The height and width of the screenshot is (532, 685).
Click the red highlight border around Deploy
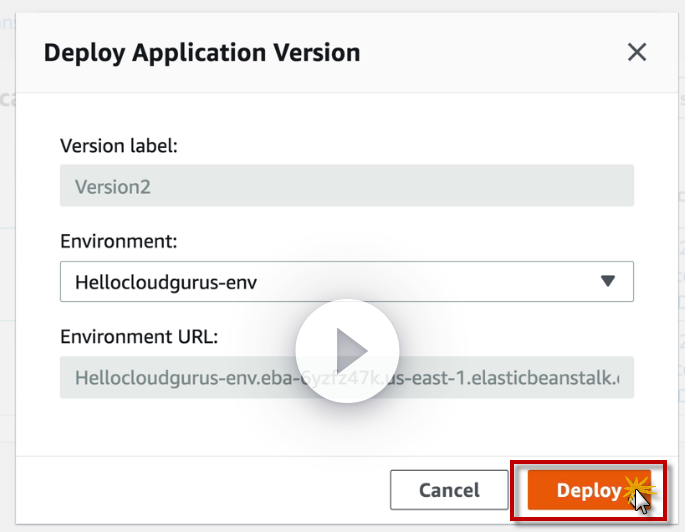[x=513, y=490]
